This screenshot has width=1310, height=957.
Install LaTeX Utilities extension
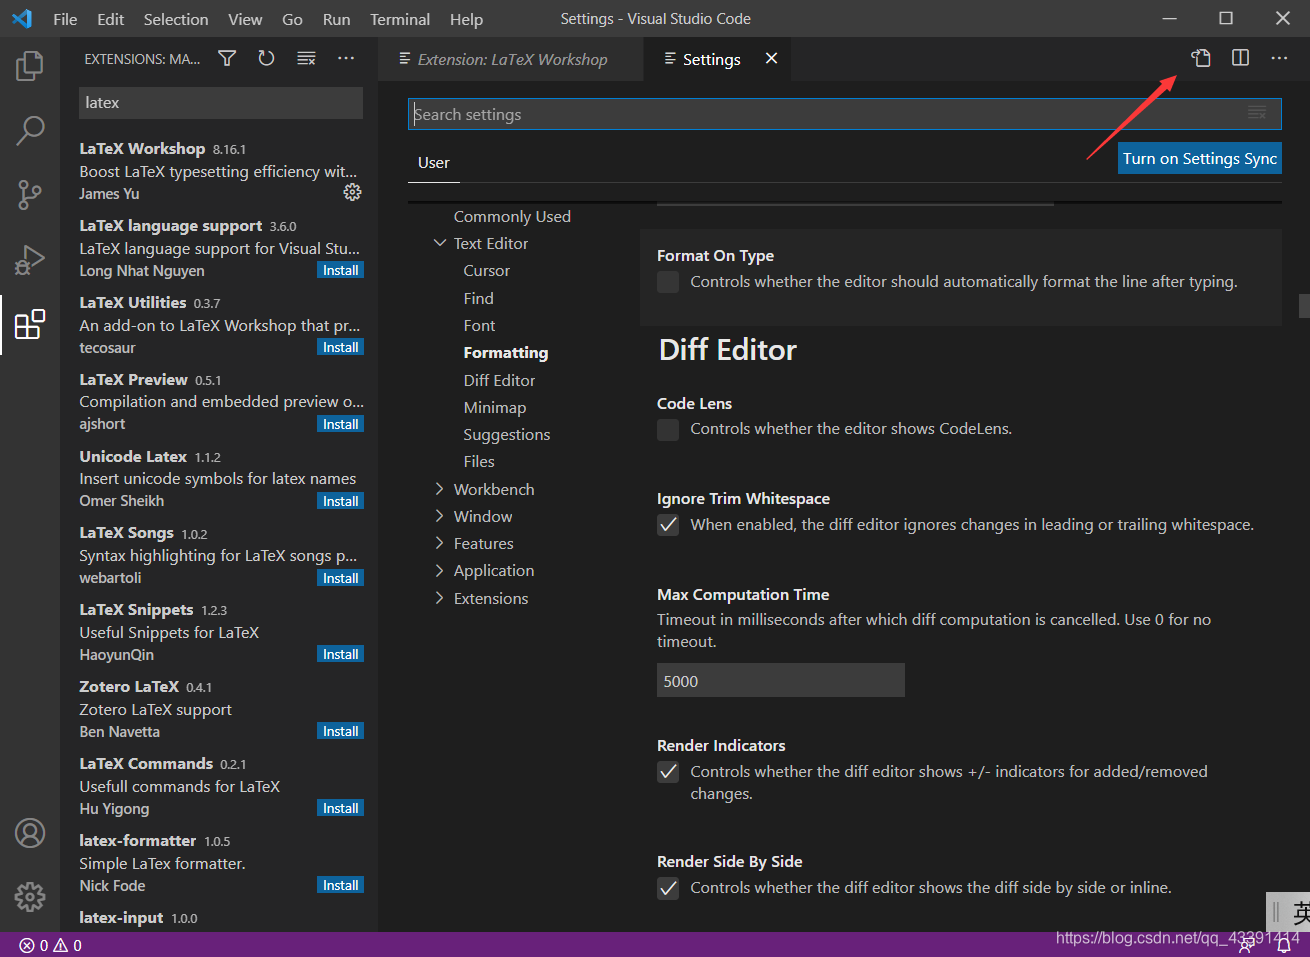click(x=340, y=347)
